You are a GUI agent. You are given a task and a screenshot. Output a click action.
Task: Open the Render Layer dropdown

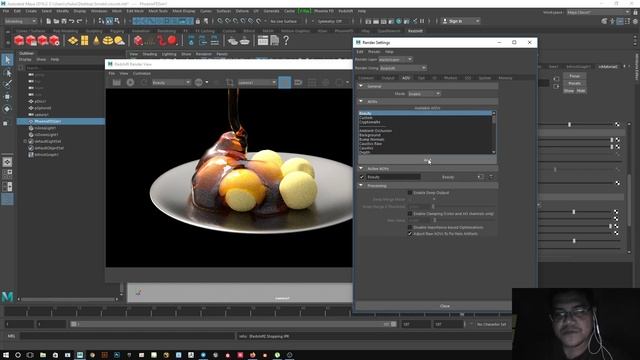(x=396, y=60)
